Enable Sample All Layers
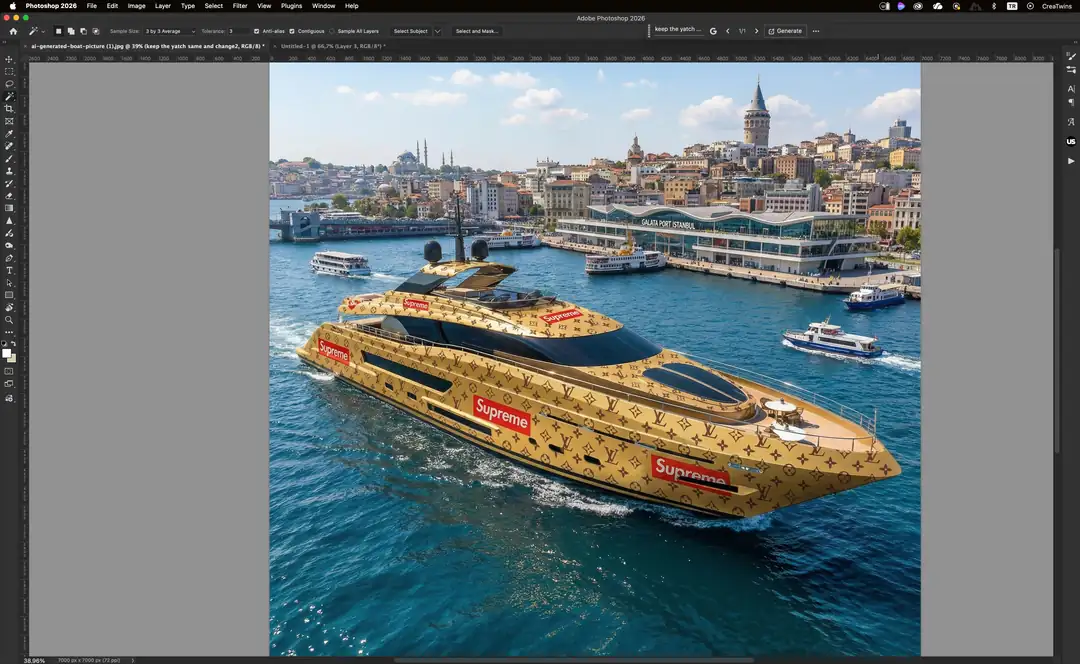The image size is (1080, 664). coord(331,31)
